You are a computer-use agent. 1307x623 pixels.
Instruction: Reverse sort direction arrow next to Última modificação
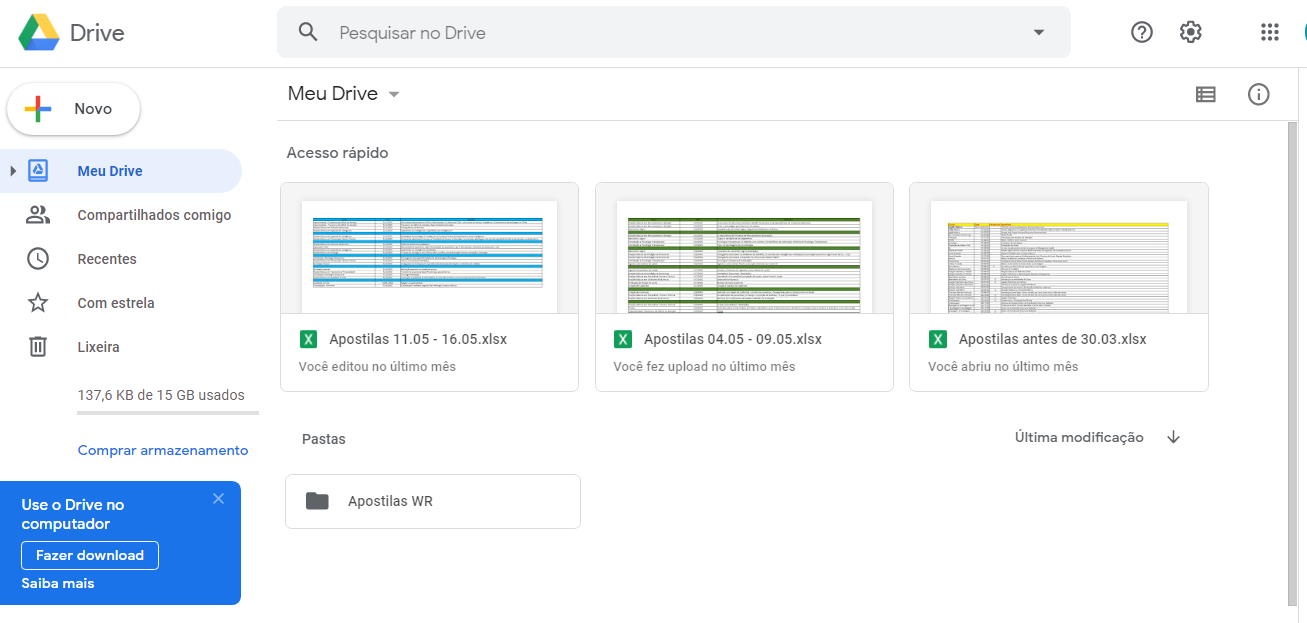[1174, 437]
